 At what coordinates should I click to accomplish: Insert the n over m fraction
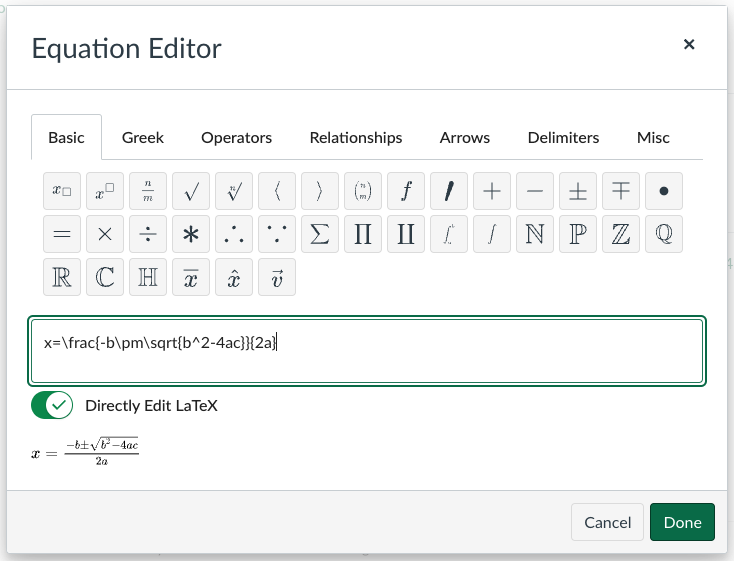(x=148, y=191)
